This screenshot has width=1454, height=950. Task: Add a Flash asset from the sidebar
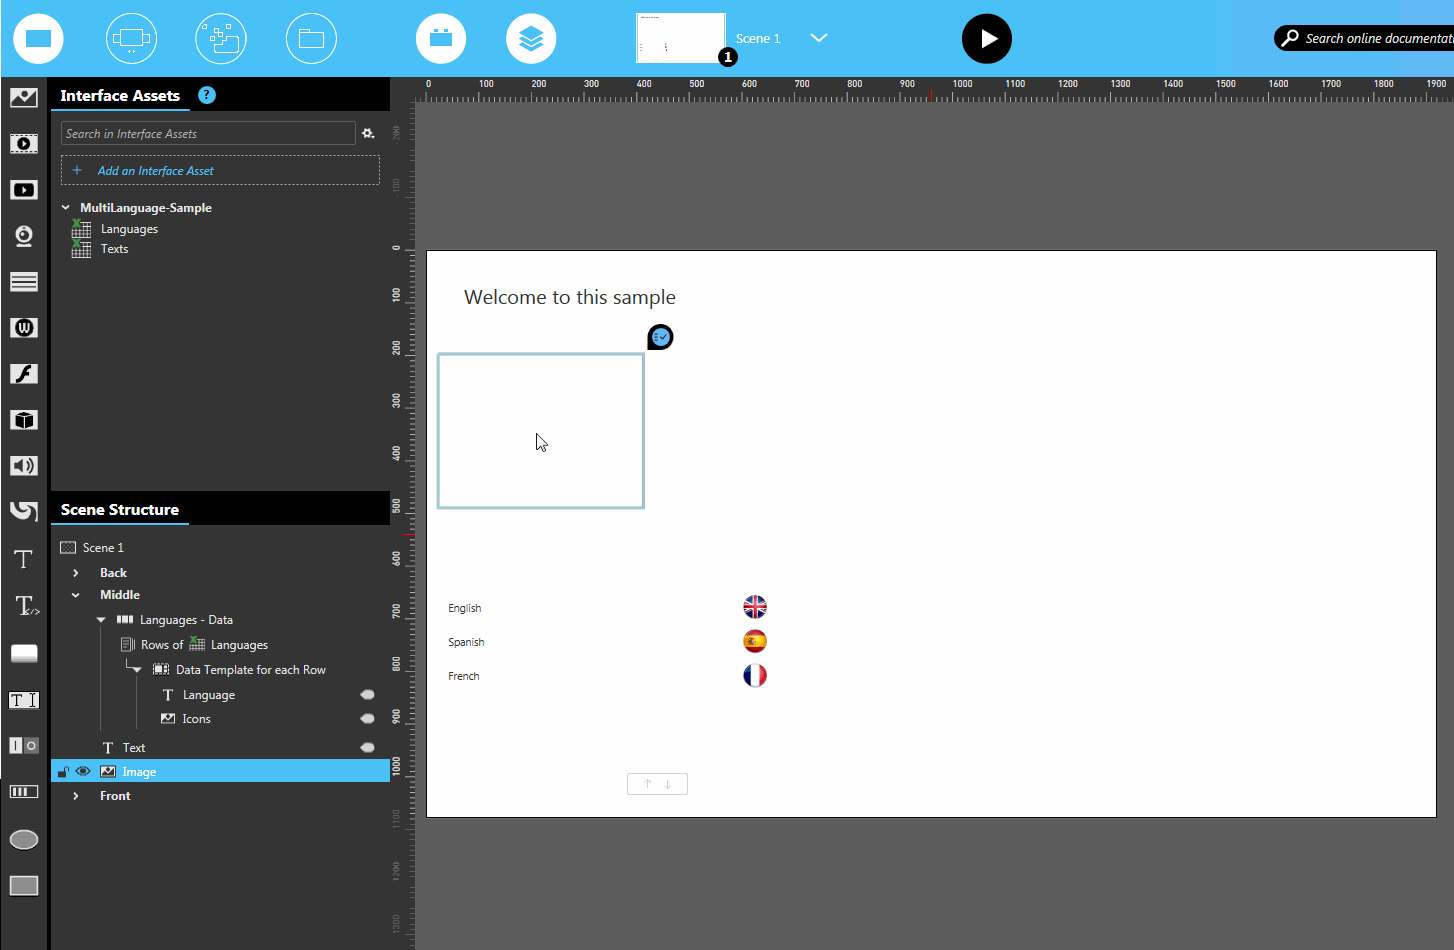pyautogui.click(x=24, y=373)
